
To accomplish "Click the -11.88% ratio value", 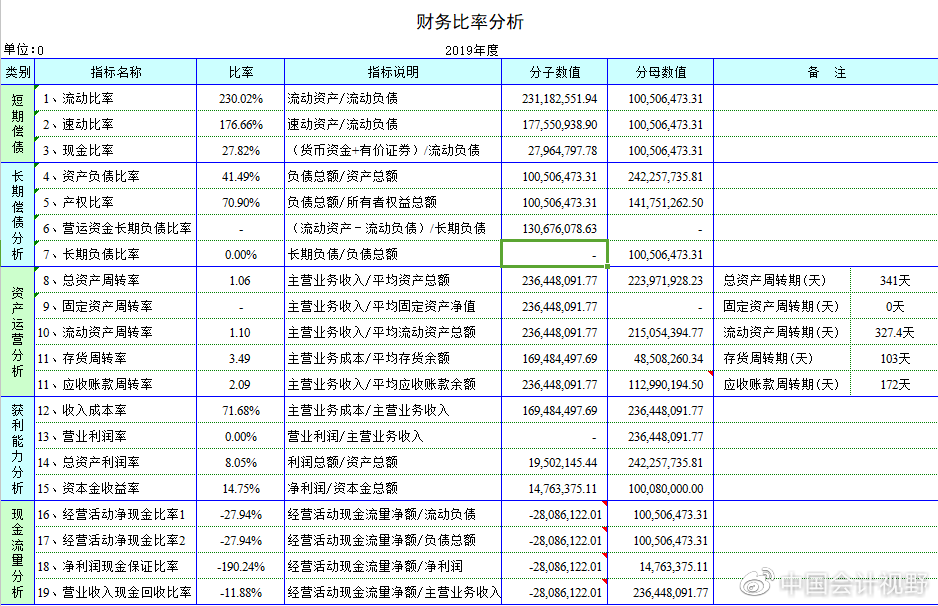I will [x=240, y=593].
